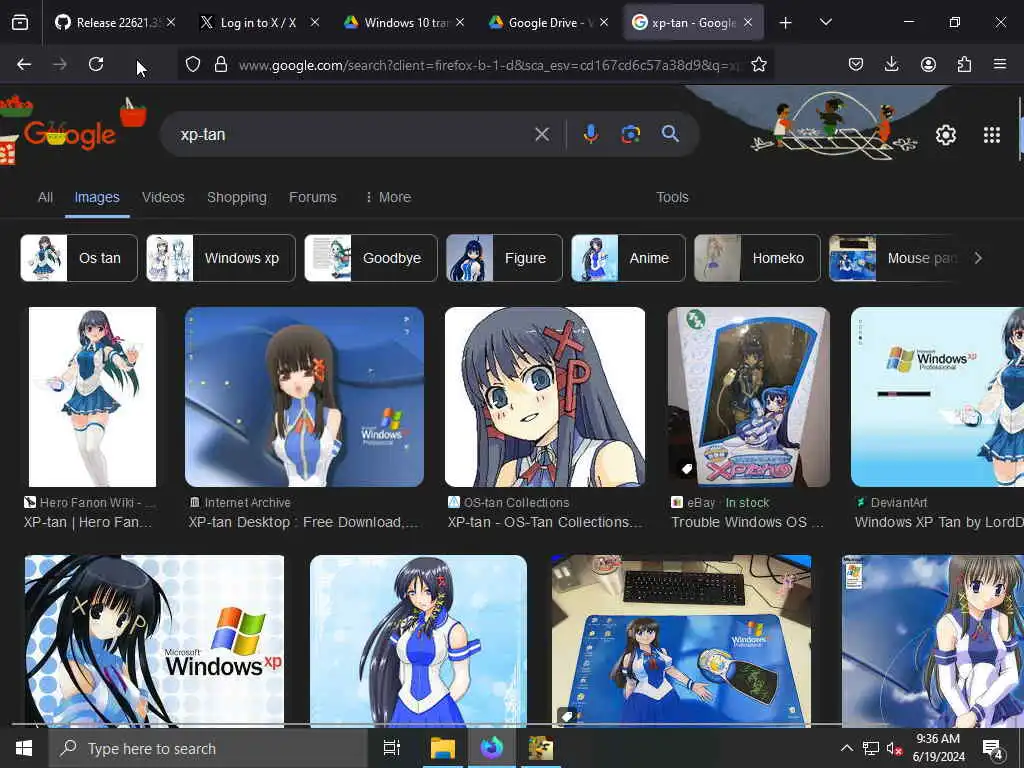Select Firefox icon on the taskbar

pos(491,748)
